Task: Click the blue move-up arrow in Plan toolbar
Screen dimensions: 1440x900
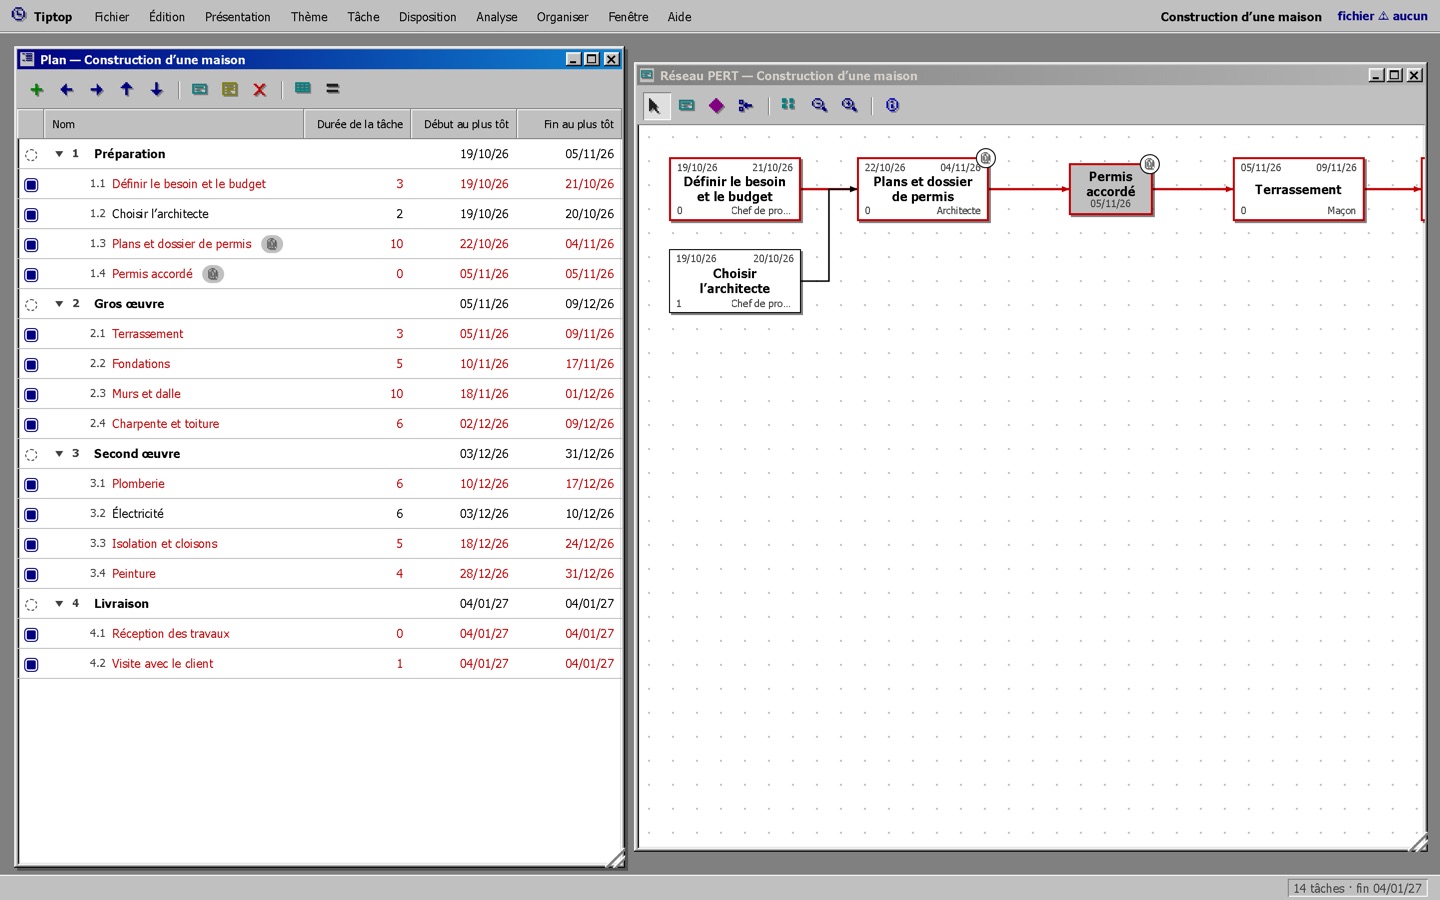Action: [127, 90]
